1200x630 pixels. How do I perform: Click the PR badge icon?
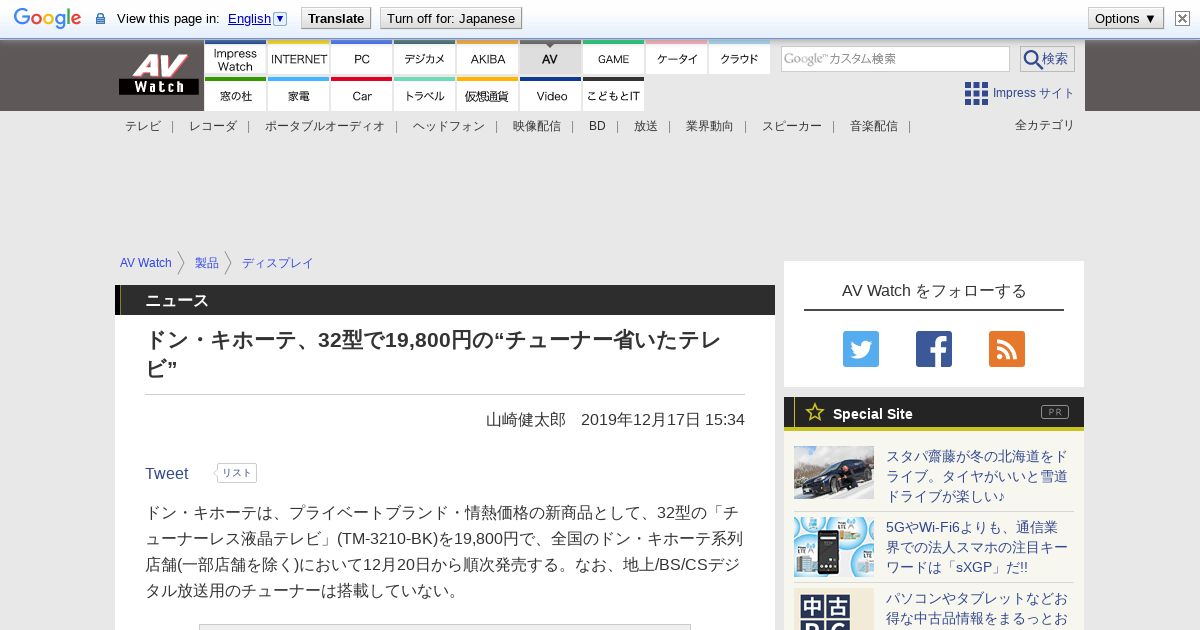coord(1055,412)
